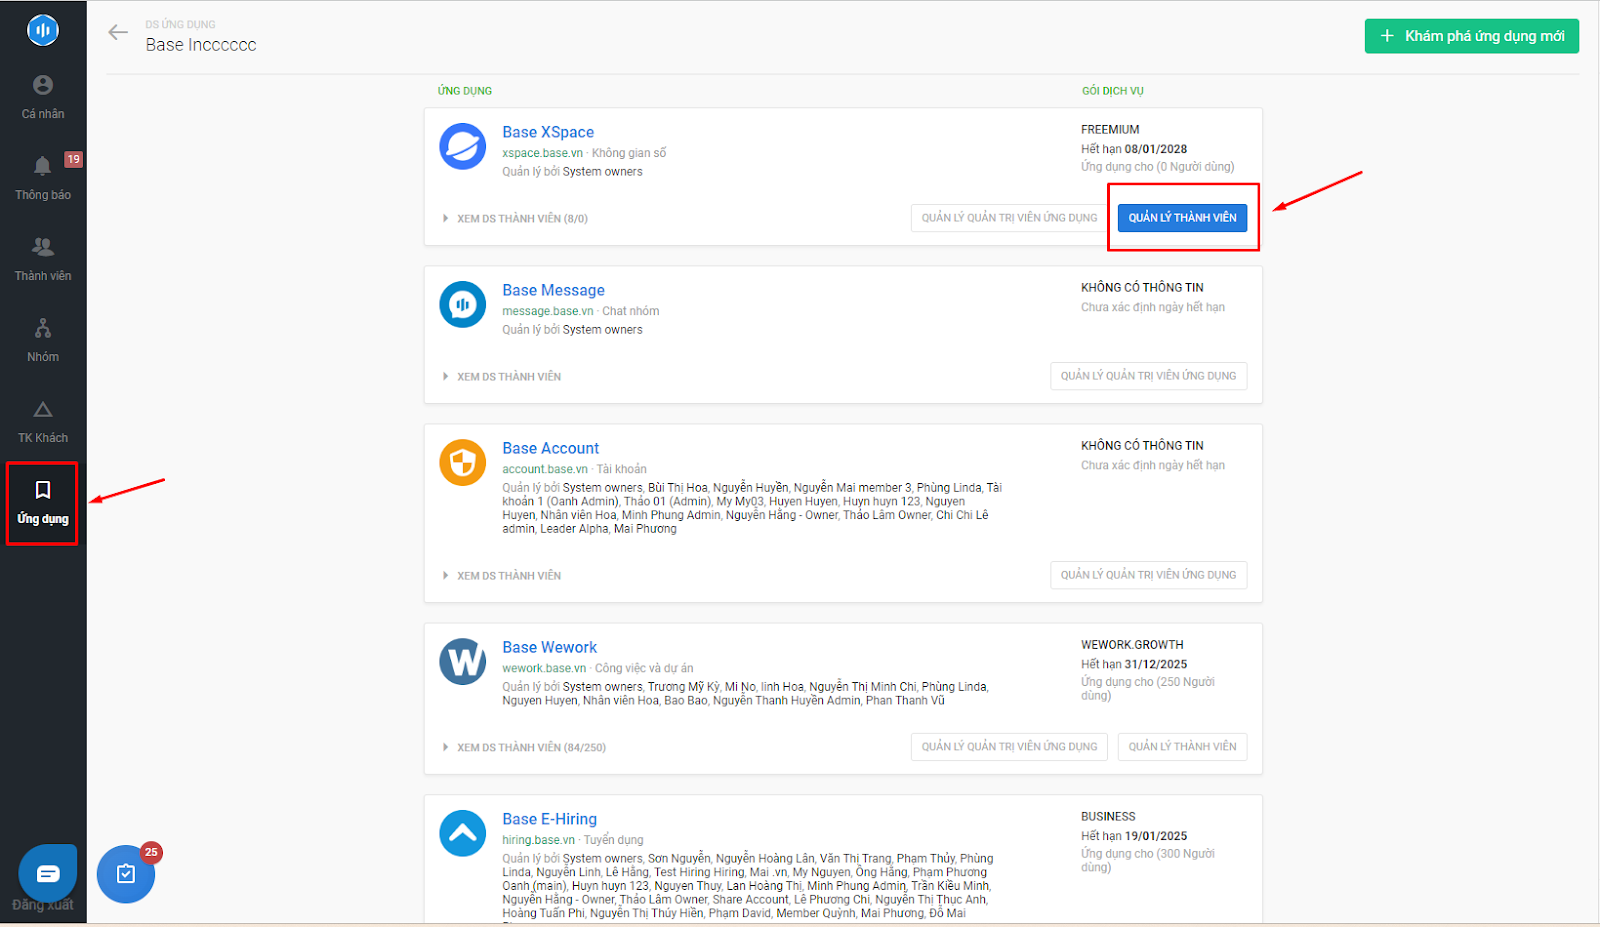
Task: Open the round task checklist button
Action: (126, 874)
